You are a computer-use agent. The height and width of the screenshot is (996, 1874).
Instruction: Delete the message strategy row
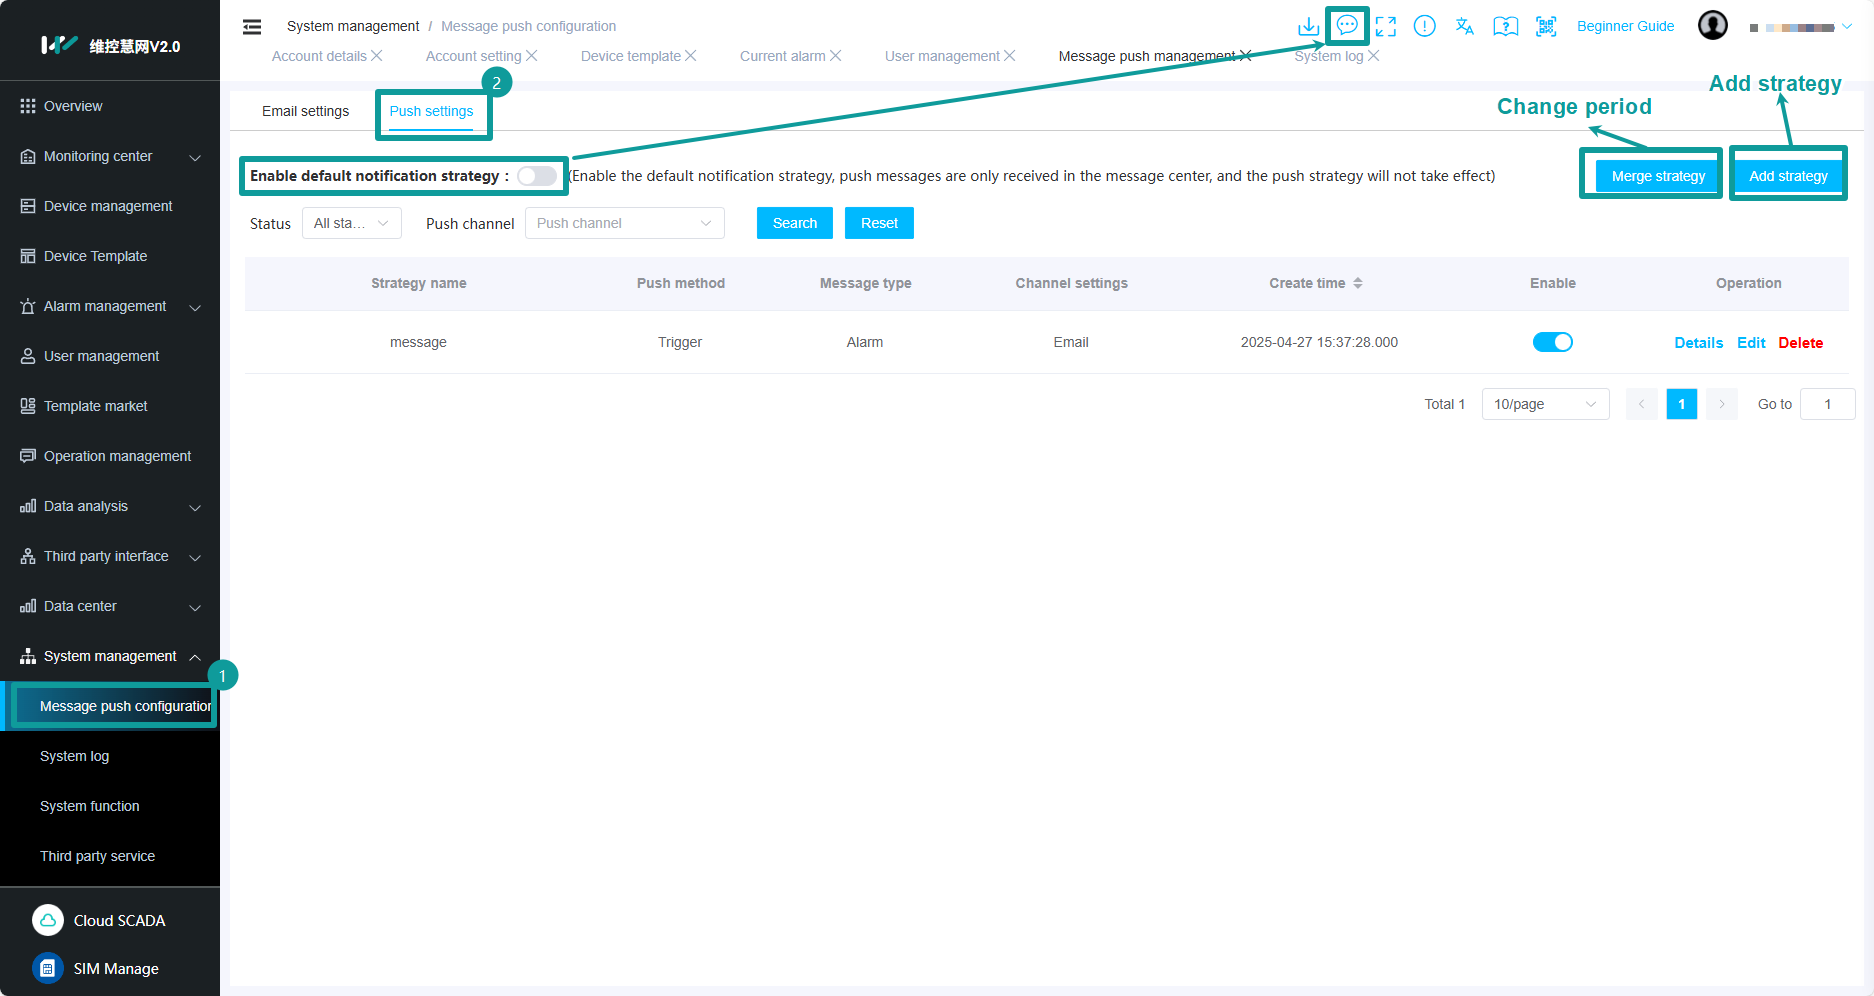tap(1800, 343)
